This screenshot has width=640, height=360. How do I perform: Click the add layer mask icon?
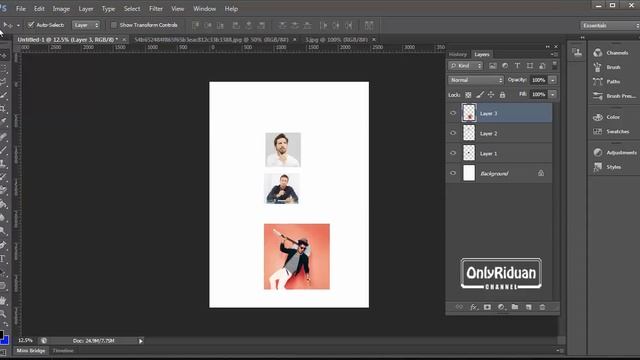click(x=487, y=307)
